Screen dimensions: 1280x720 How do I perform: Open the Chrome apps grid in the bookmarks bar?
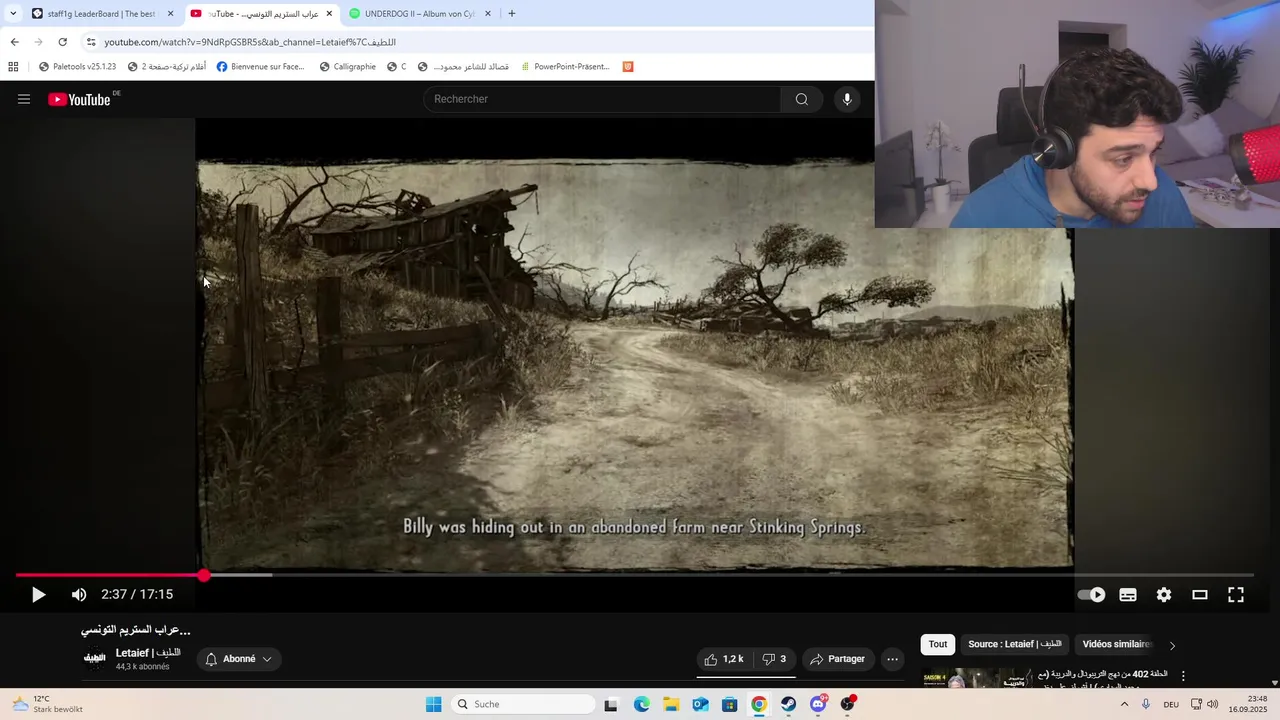[x=13, y=67]
